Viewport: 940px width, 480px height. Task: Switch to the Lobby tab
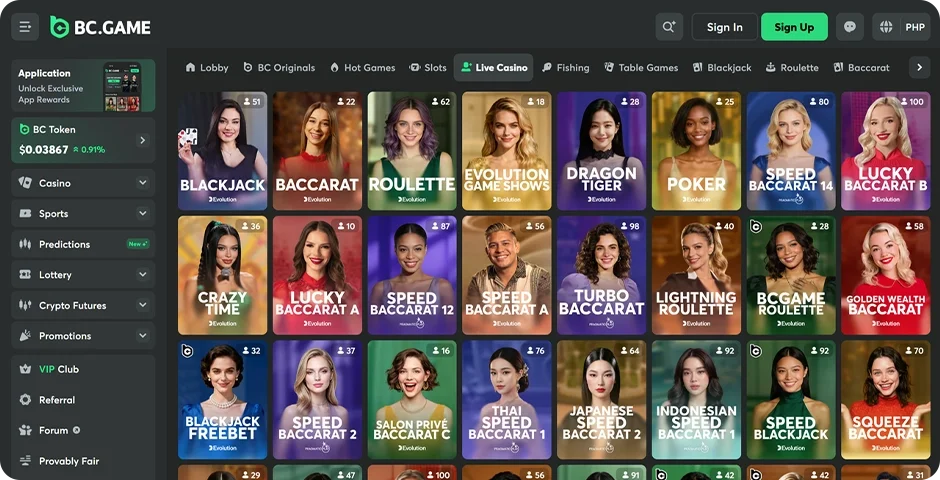pos(207,67)
